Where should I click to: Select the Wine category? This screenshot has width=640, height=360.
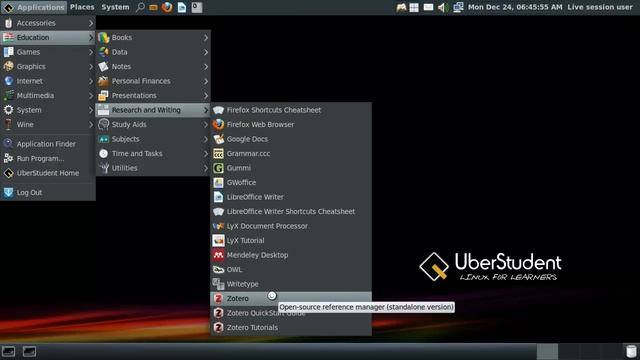(x=48, y=124)
